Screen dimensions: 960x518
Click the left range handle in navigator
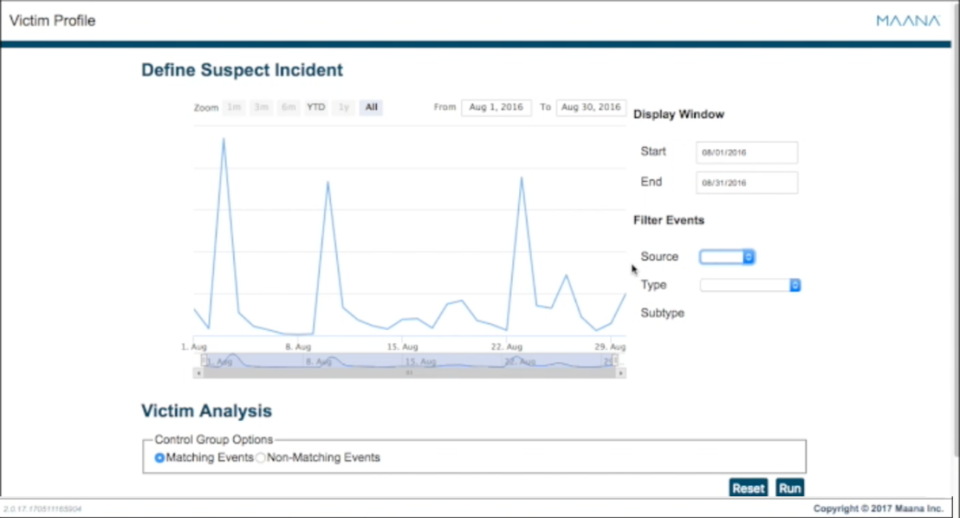coord(205,360)
